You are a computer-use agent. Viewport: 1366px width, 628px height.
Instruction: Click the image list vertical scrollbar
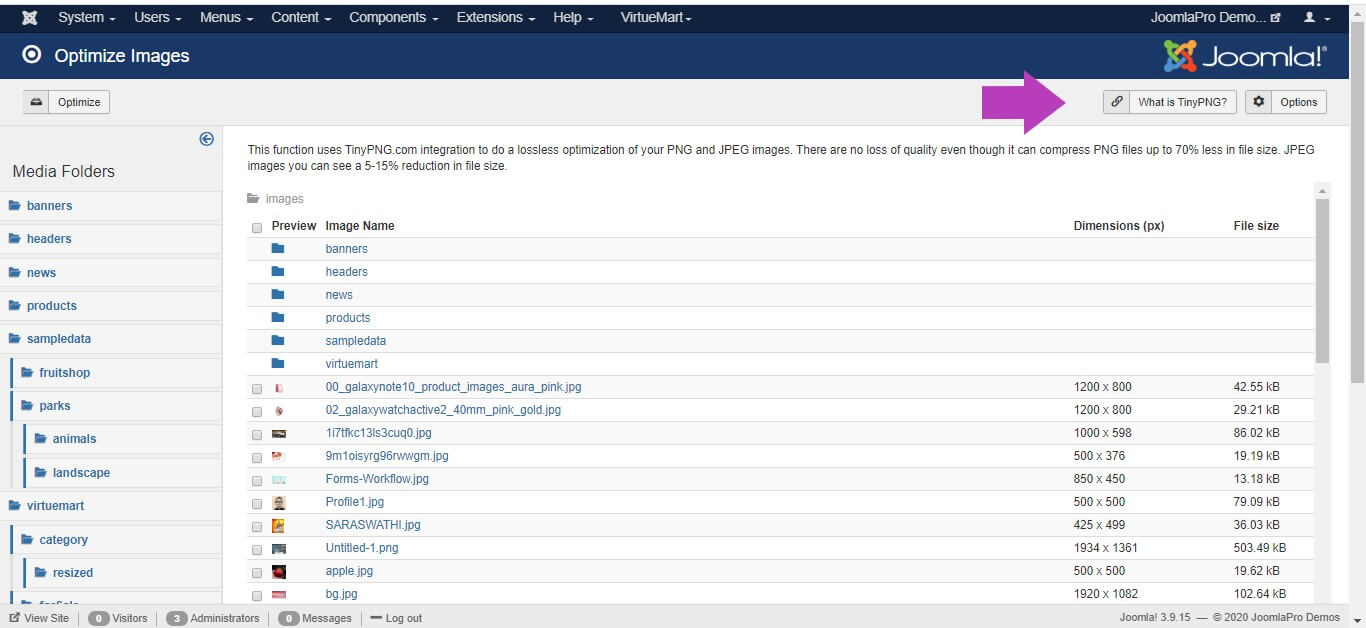coord(1322,280)
